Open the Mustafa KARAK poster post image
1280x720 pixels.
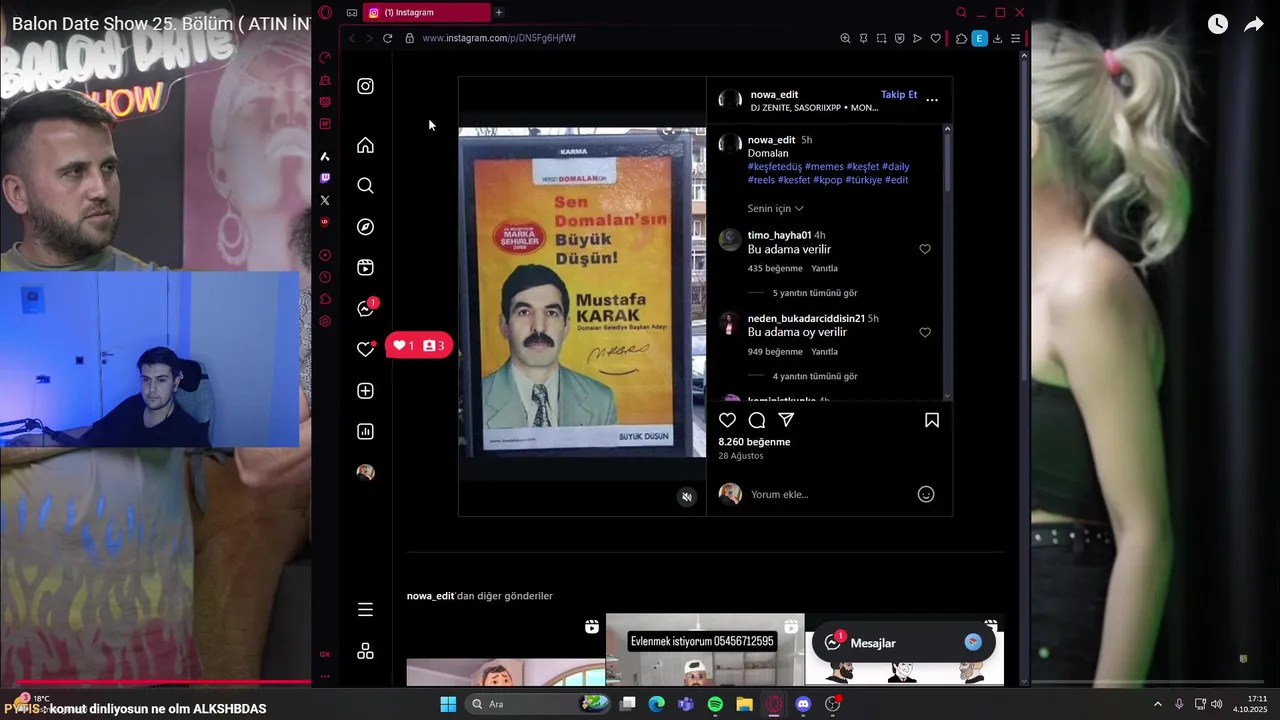(x=582, y=292)
